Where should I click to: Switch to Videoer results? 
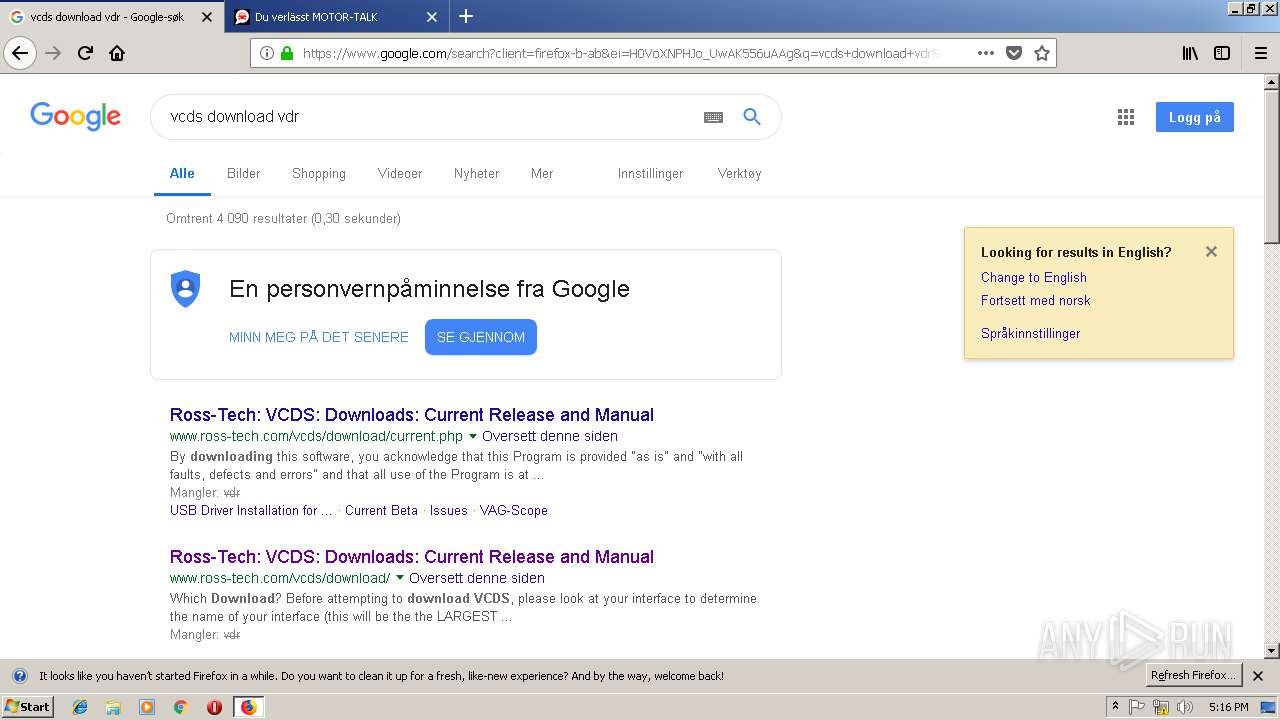400,174
